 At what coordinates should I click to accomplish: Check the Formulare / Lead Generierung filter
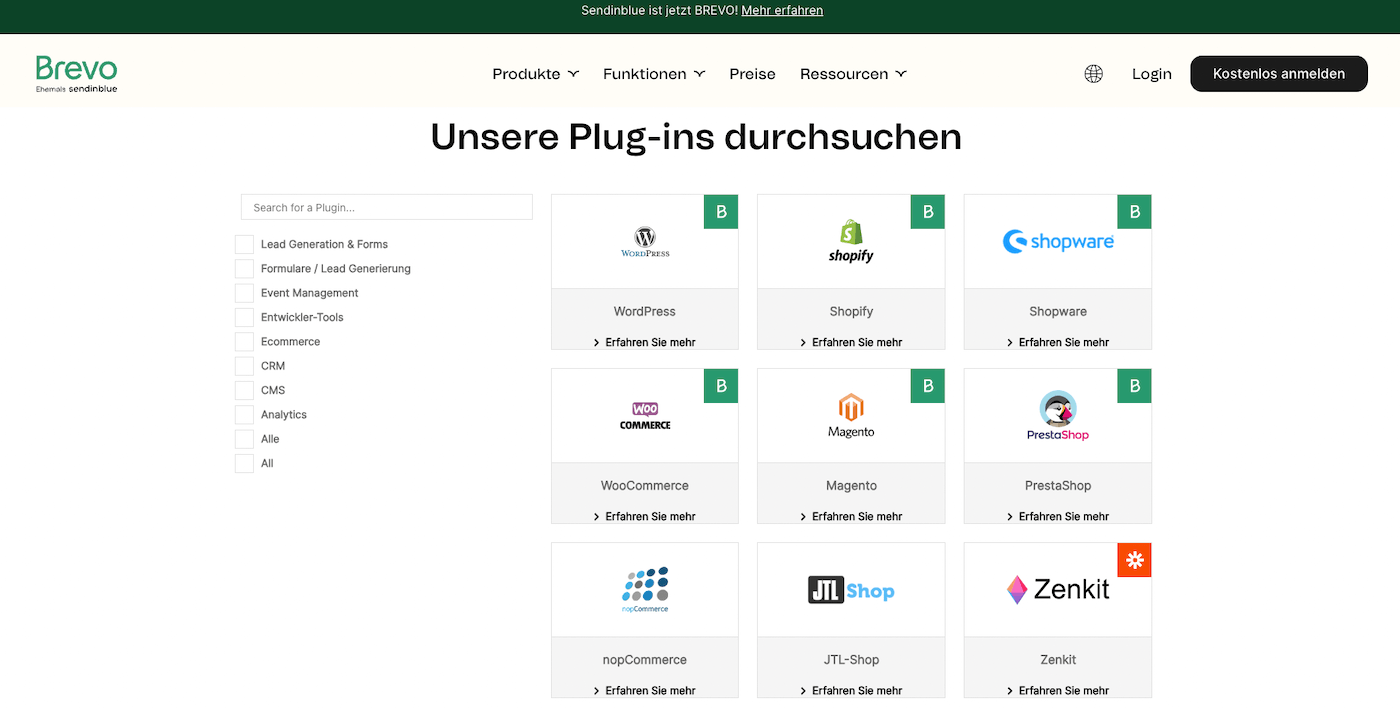[244, 269]
